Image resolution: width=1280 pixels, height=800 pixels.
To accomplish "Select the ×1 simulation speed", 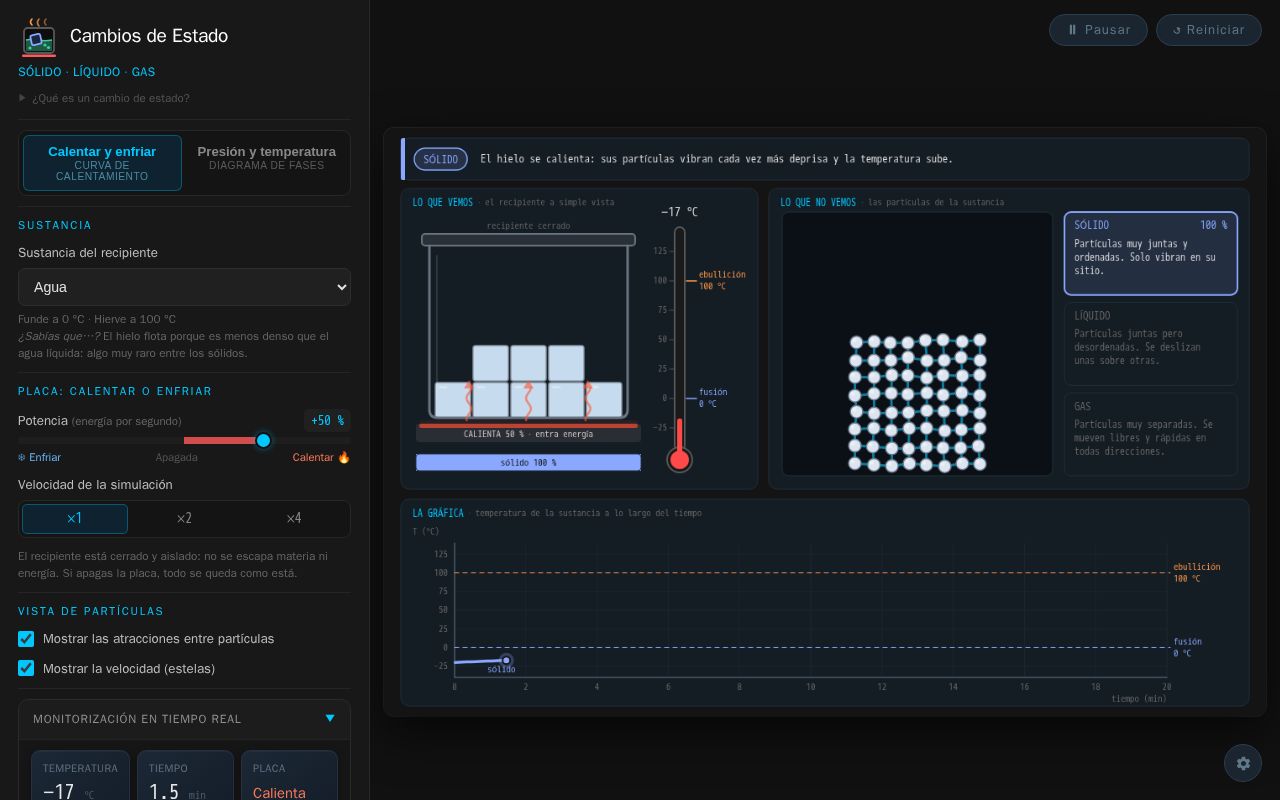I will 75,519.
